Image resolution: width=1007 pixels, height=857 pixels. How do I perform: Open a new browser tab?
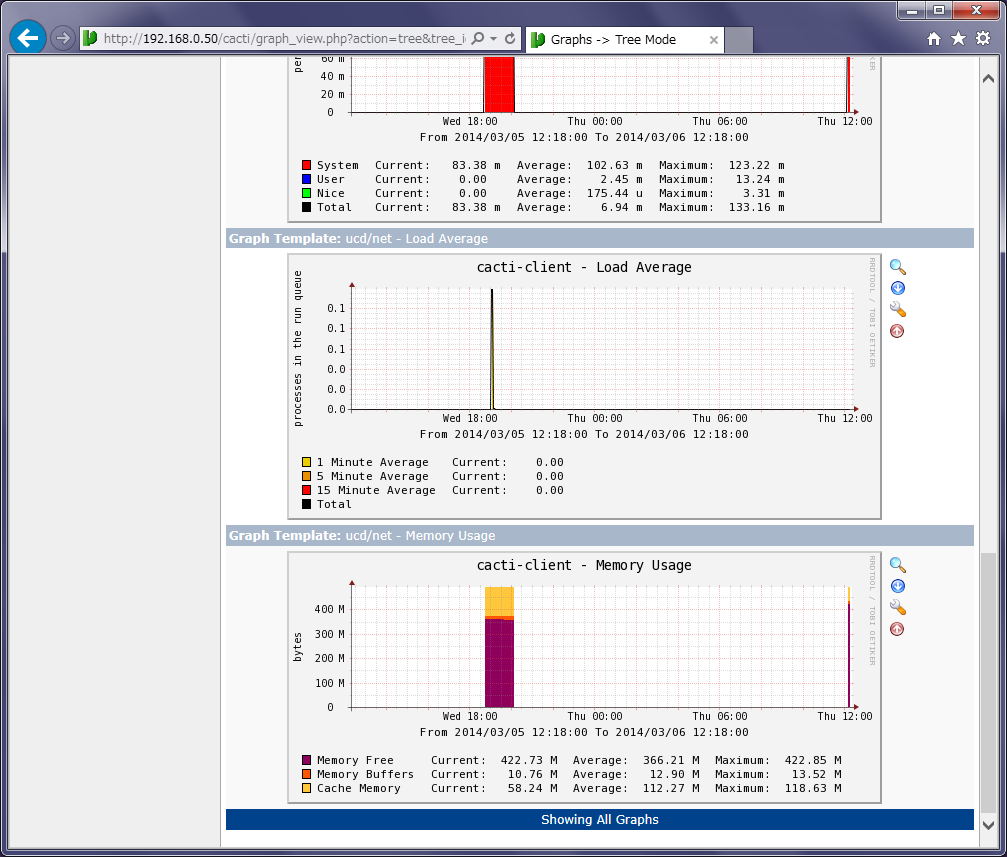point(739,40)
